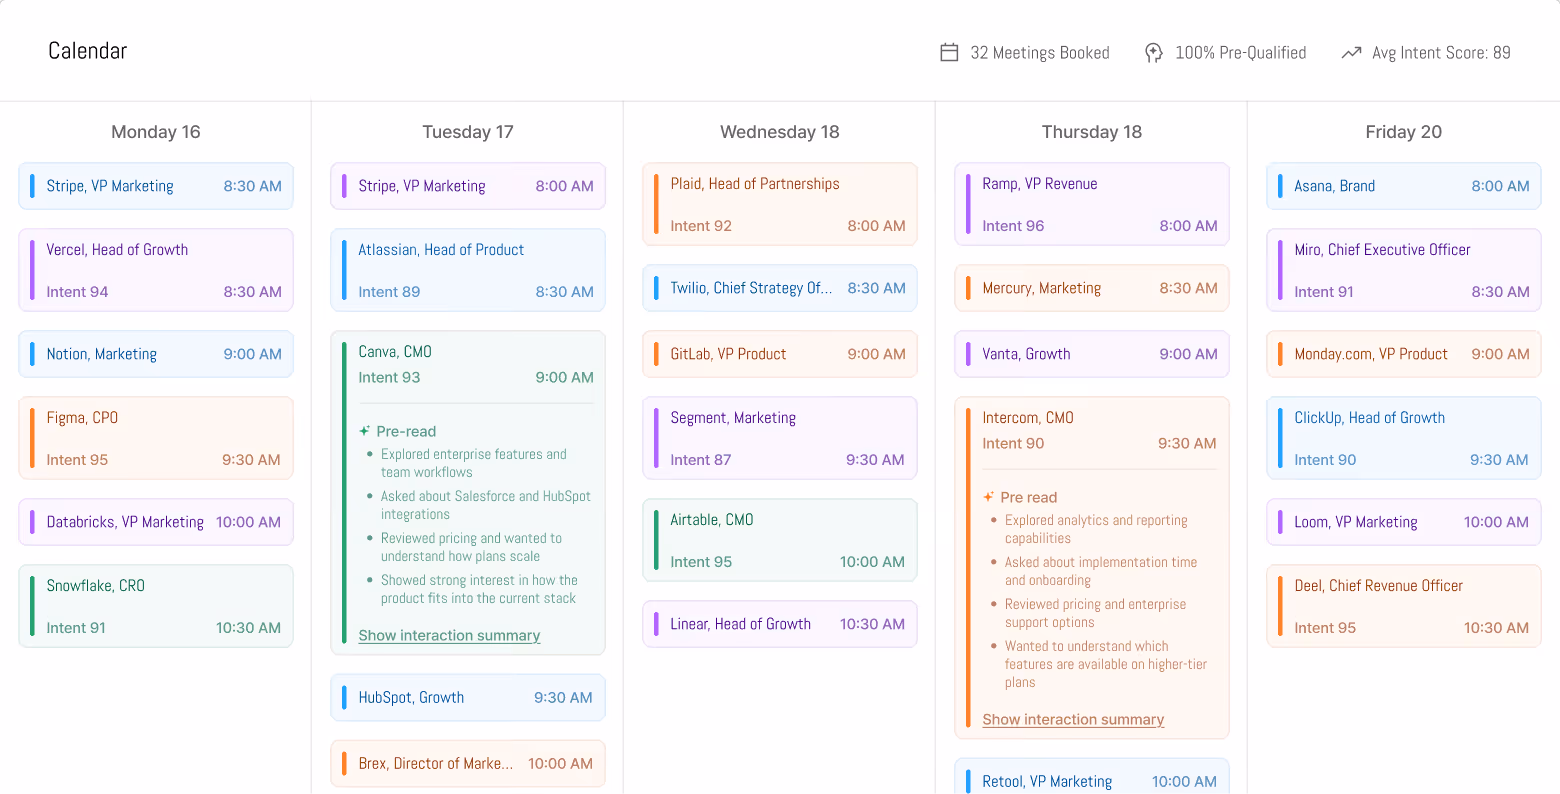
Task: Open the Retool, VP Marketing meeting
Action: 1092,777
